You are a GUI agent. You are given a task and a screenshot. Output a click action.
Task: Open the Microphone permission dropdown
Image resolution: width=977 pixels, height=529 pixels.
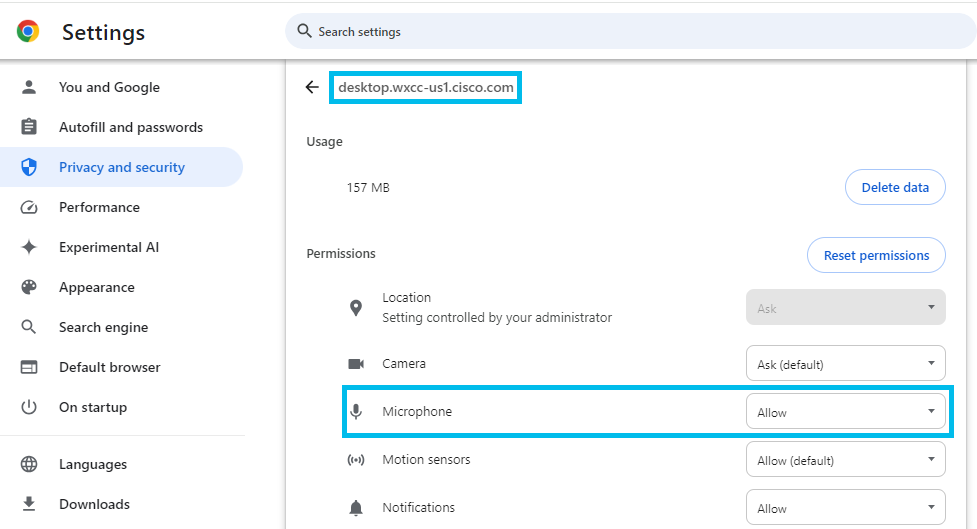pyautogui.click(x=846, y=411)
